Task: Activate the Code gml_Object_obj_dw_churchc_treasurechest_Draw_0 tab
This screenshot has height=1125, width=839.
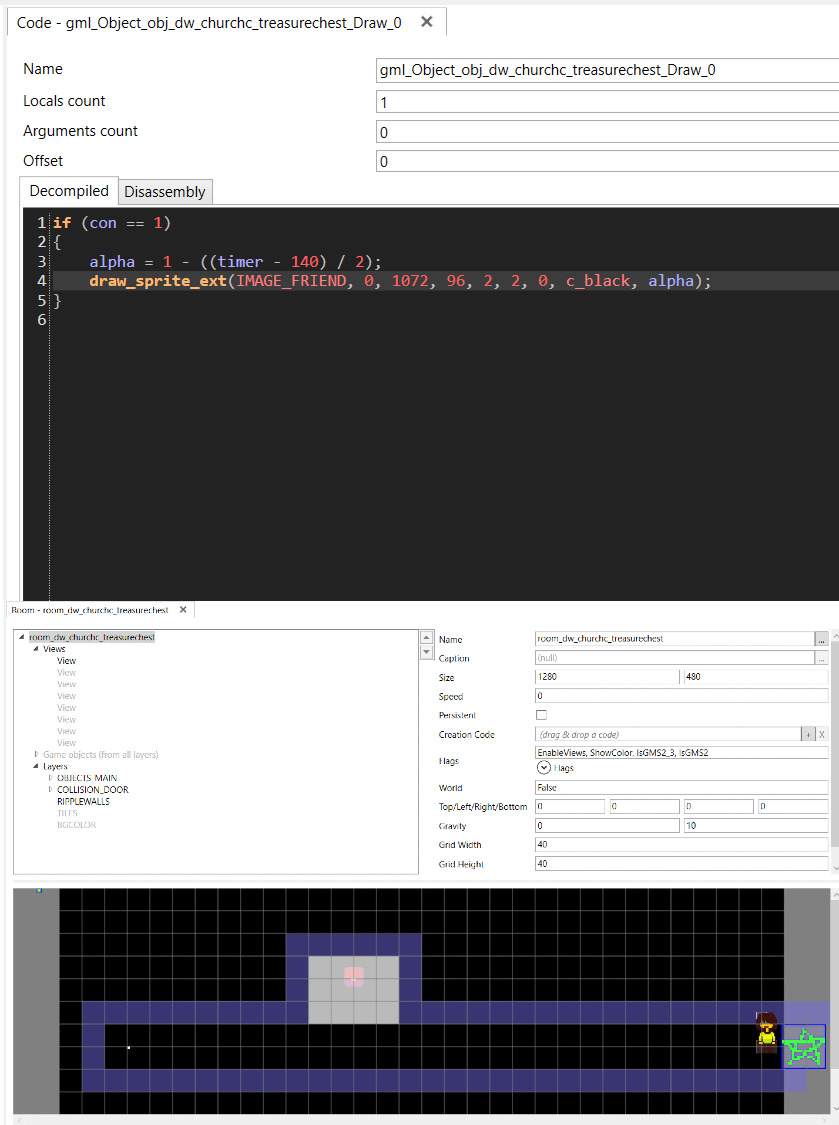Action: 209,23
